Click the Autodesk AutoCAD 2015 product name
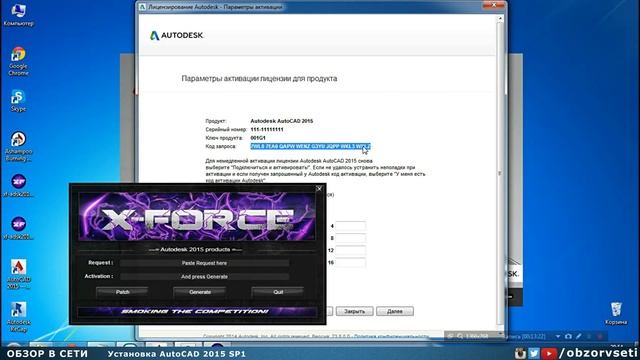Screen dimensions: 640x360 point(282,121)
